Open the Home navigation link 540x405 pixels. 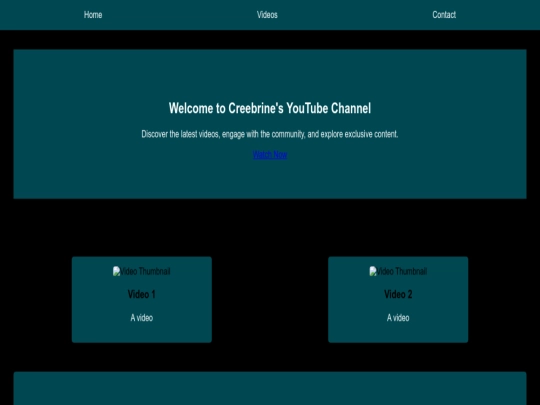pos(93,15)
